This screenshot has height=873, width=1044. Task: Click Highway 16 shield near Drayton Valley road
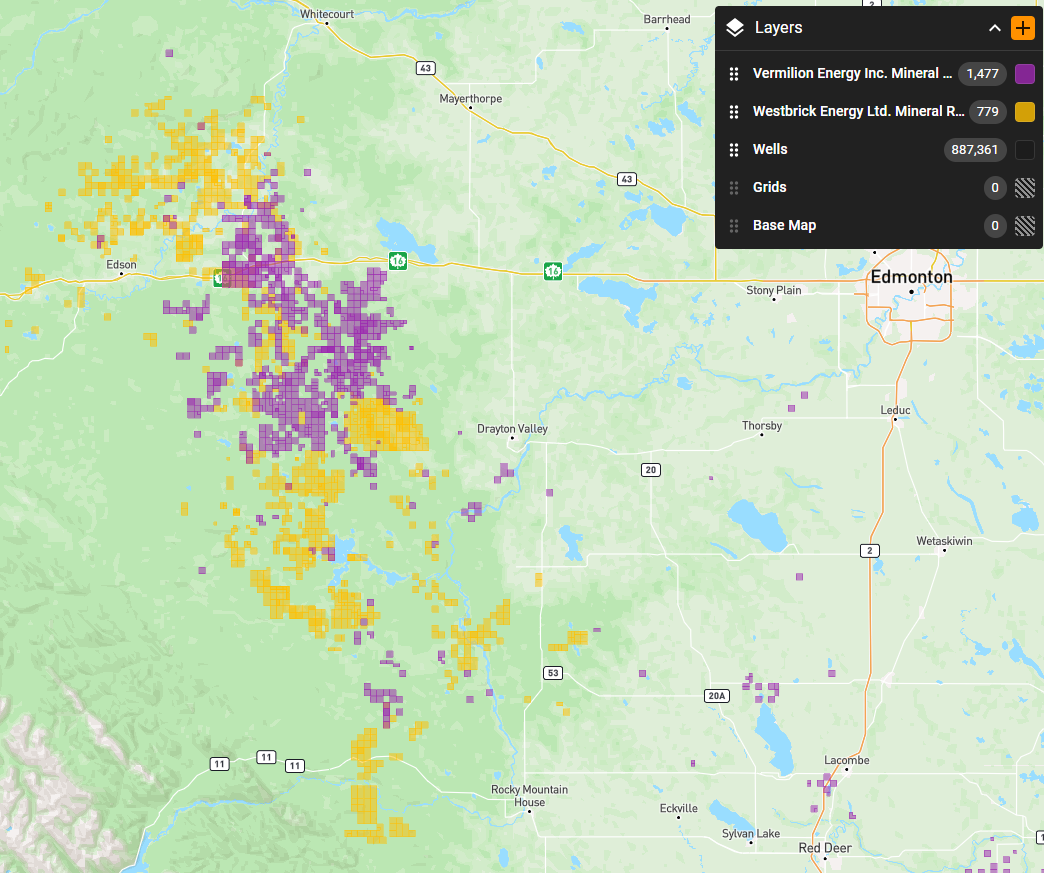coord(553,271)
